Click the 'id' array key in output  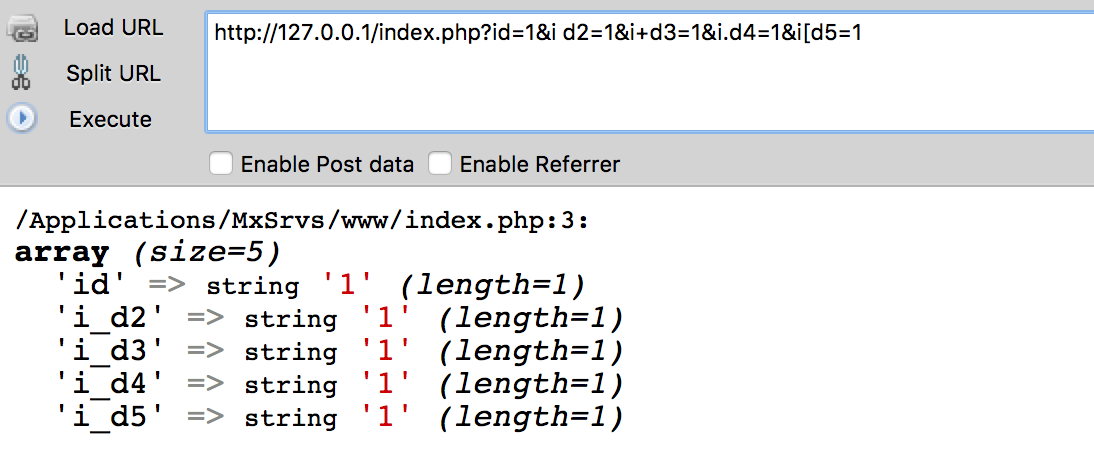(x=92, y=286)
